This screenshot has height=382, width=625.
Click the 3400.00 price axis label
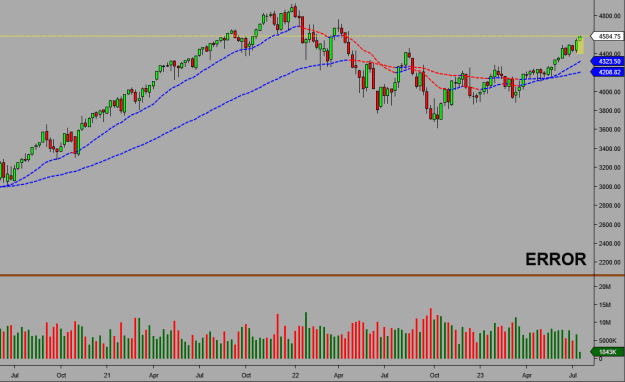click(609, 149)
